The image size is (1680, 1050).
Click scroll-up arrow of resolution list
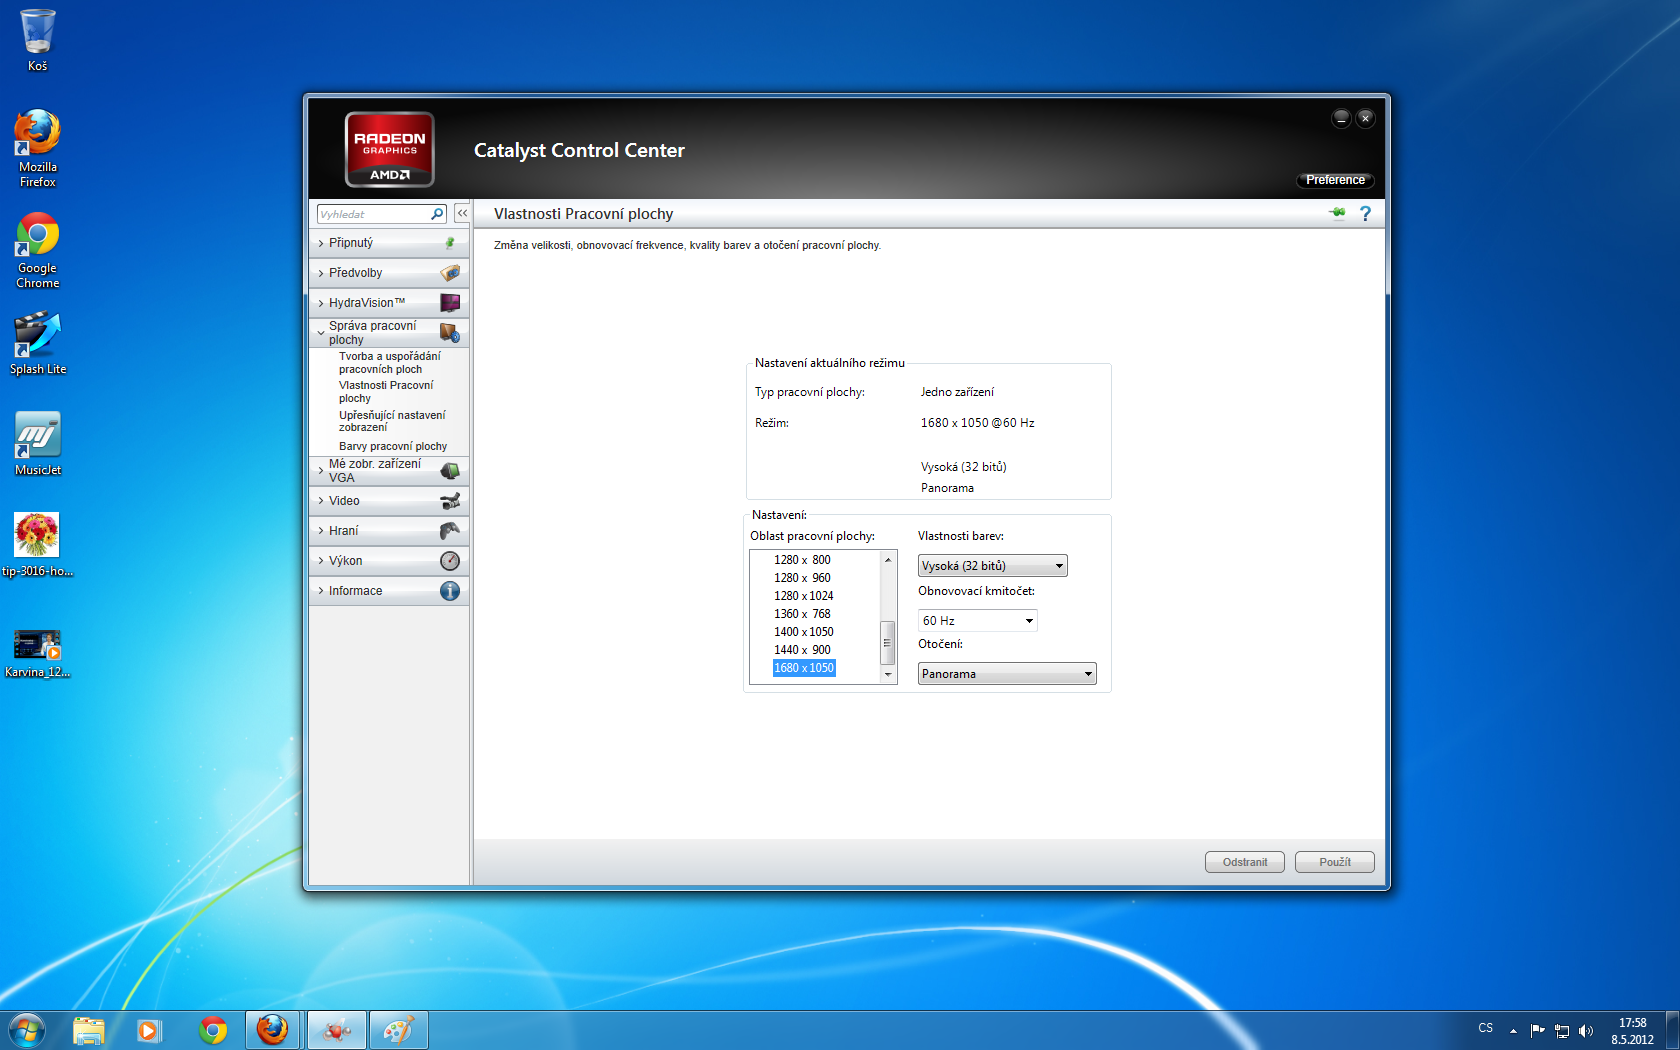click(887, 560)
